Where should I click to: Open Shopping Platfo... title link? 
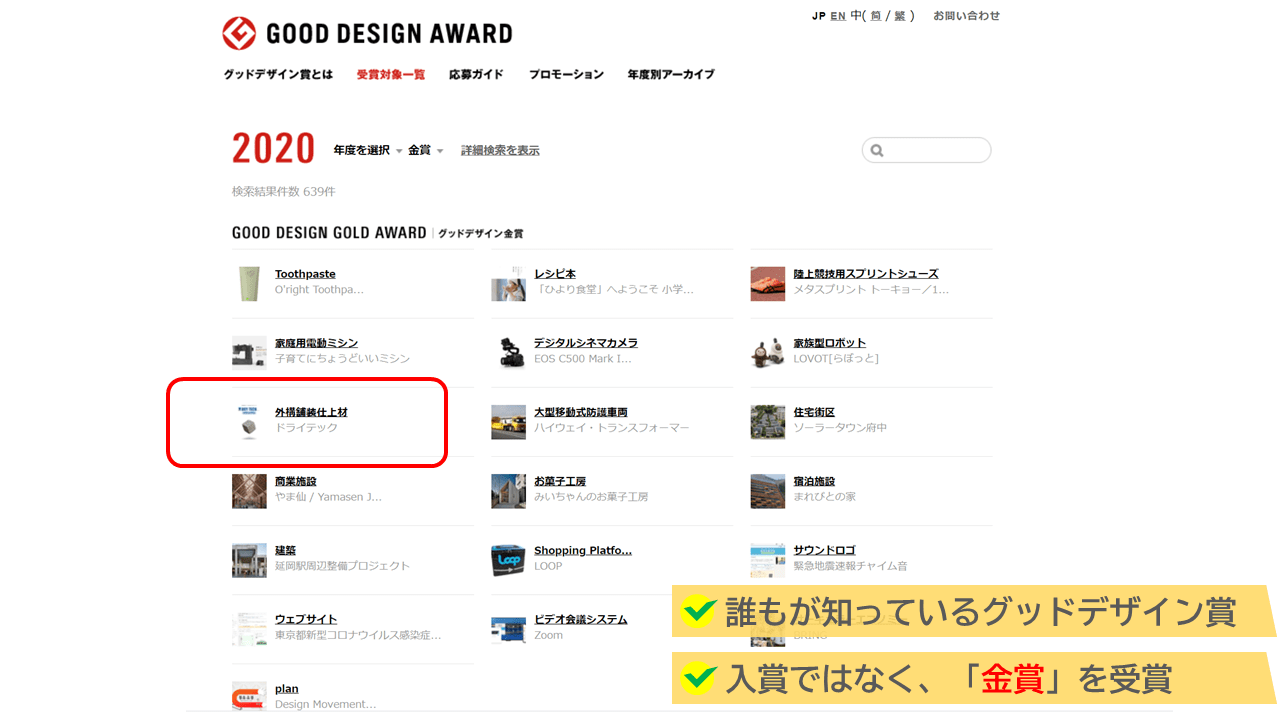[x=583, y=550]
